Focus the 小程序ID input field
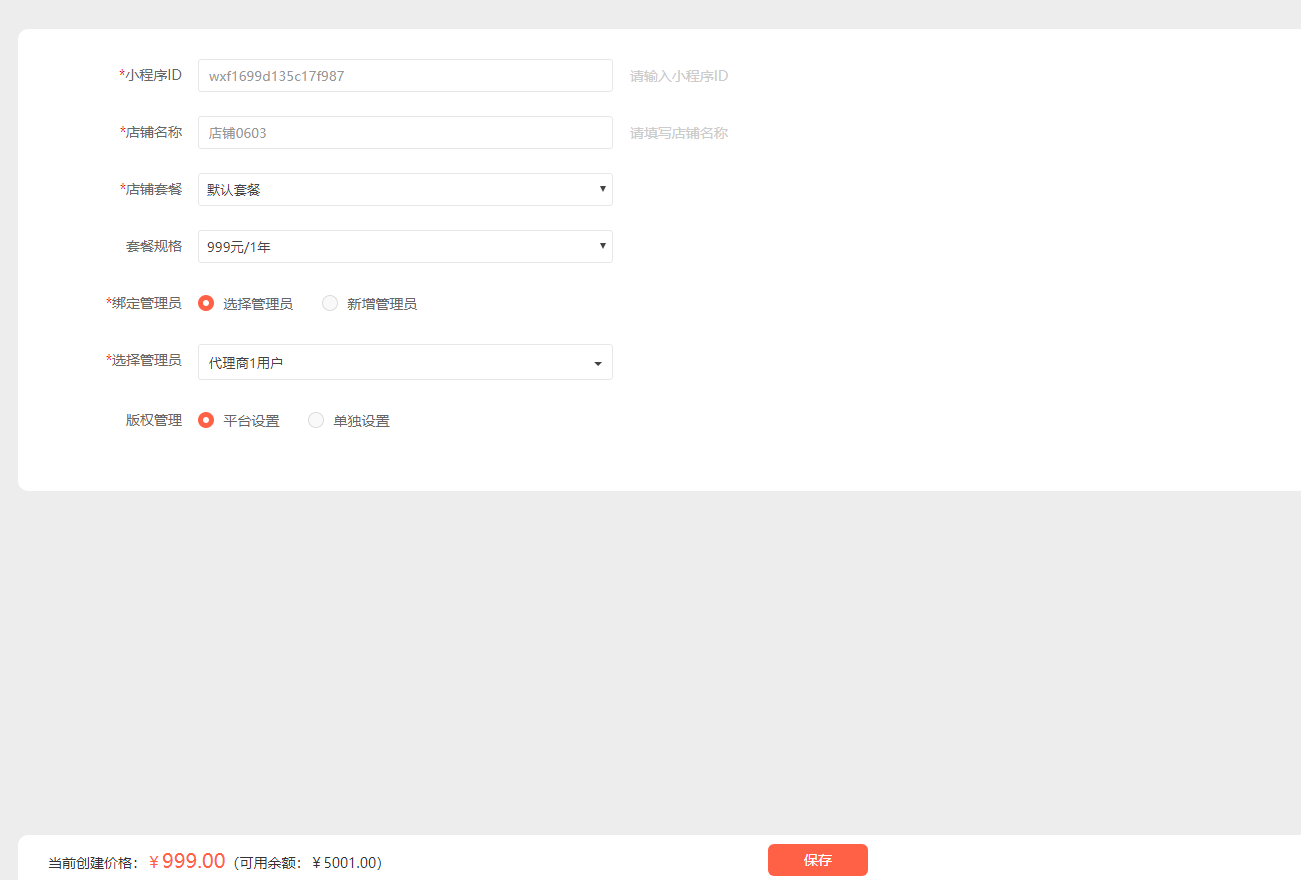Viewport: 1301px width, 880px height. point(405,75)
